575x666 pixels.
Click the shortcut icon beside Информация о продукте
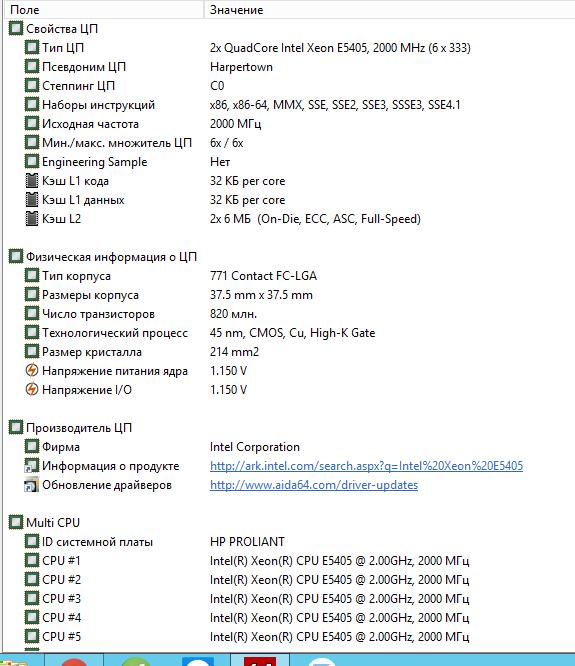click(x=31, y=466)
